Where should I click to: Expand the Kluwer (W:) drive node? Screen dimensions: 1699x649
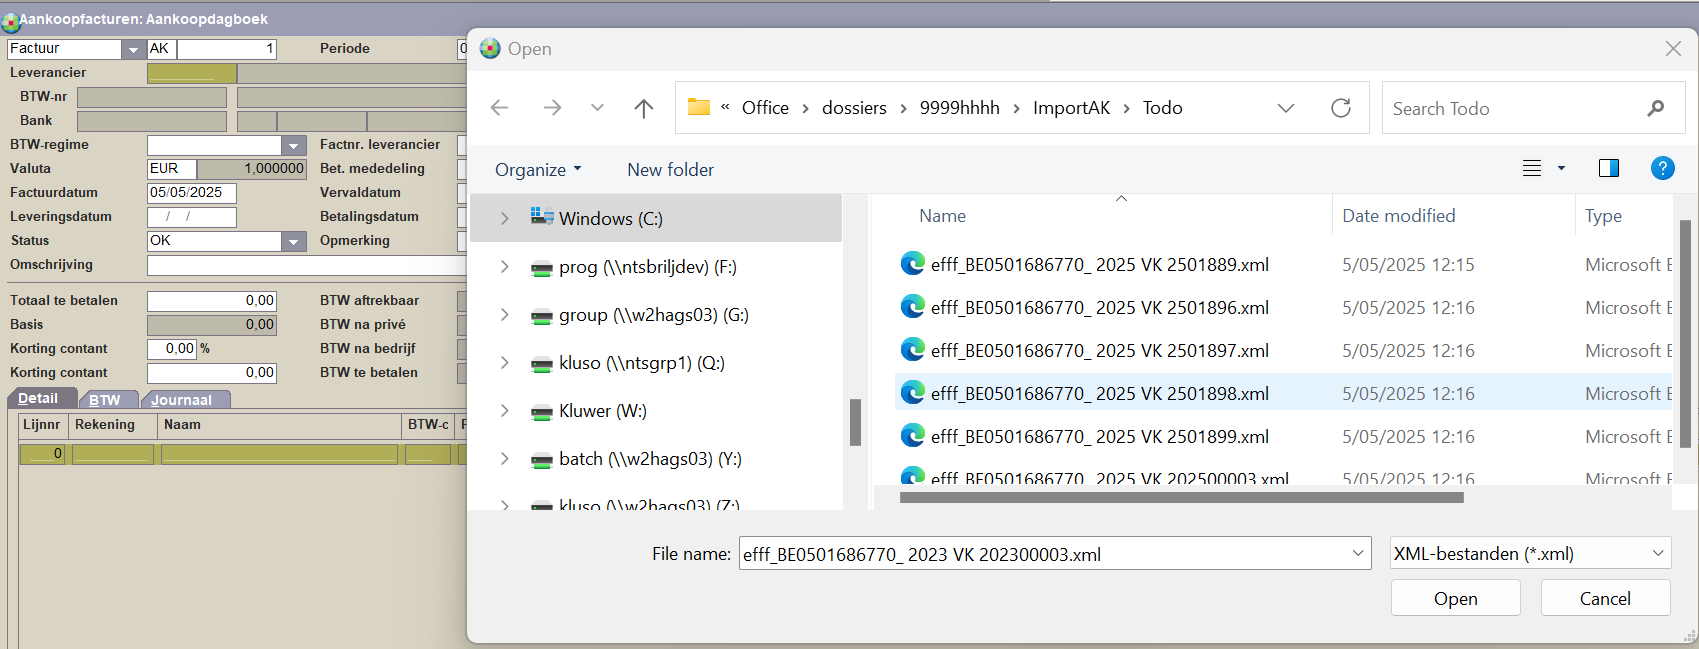[x=505, y=411]
